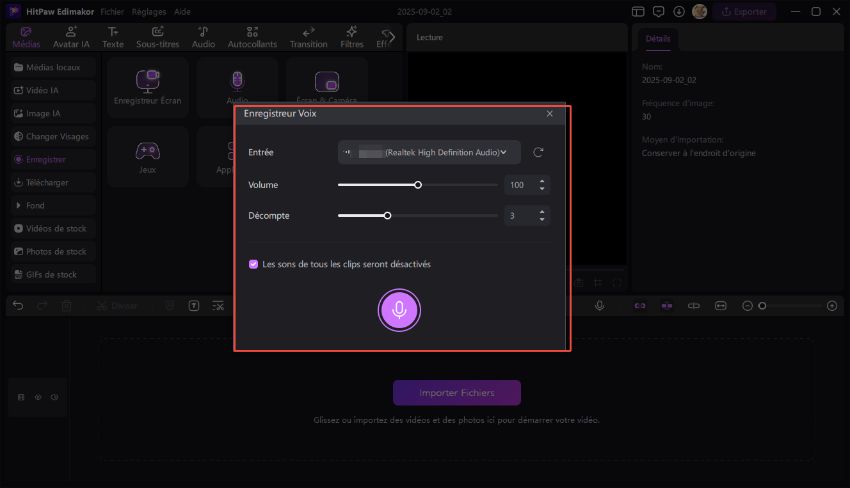Click the Diviser split tool
The image size is (850, 488).
pyautogui.click(x=117, y=306)
